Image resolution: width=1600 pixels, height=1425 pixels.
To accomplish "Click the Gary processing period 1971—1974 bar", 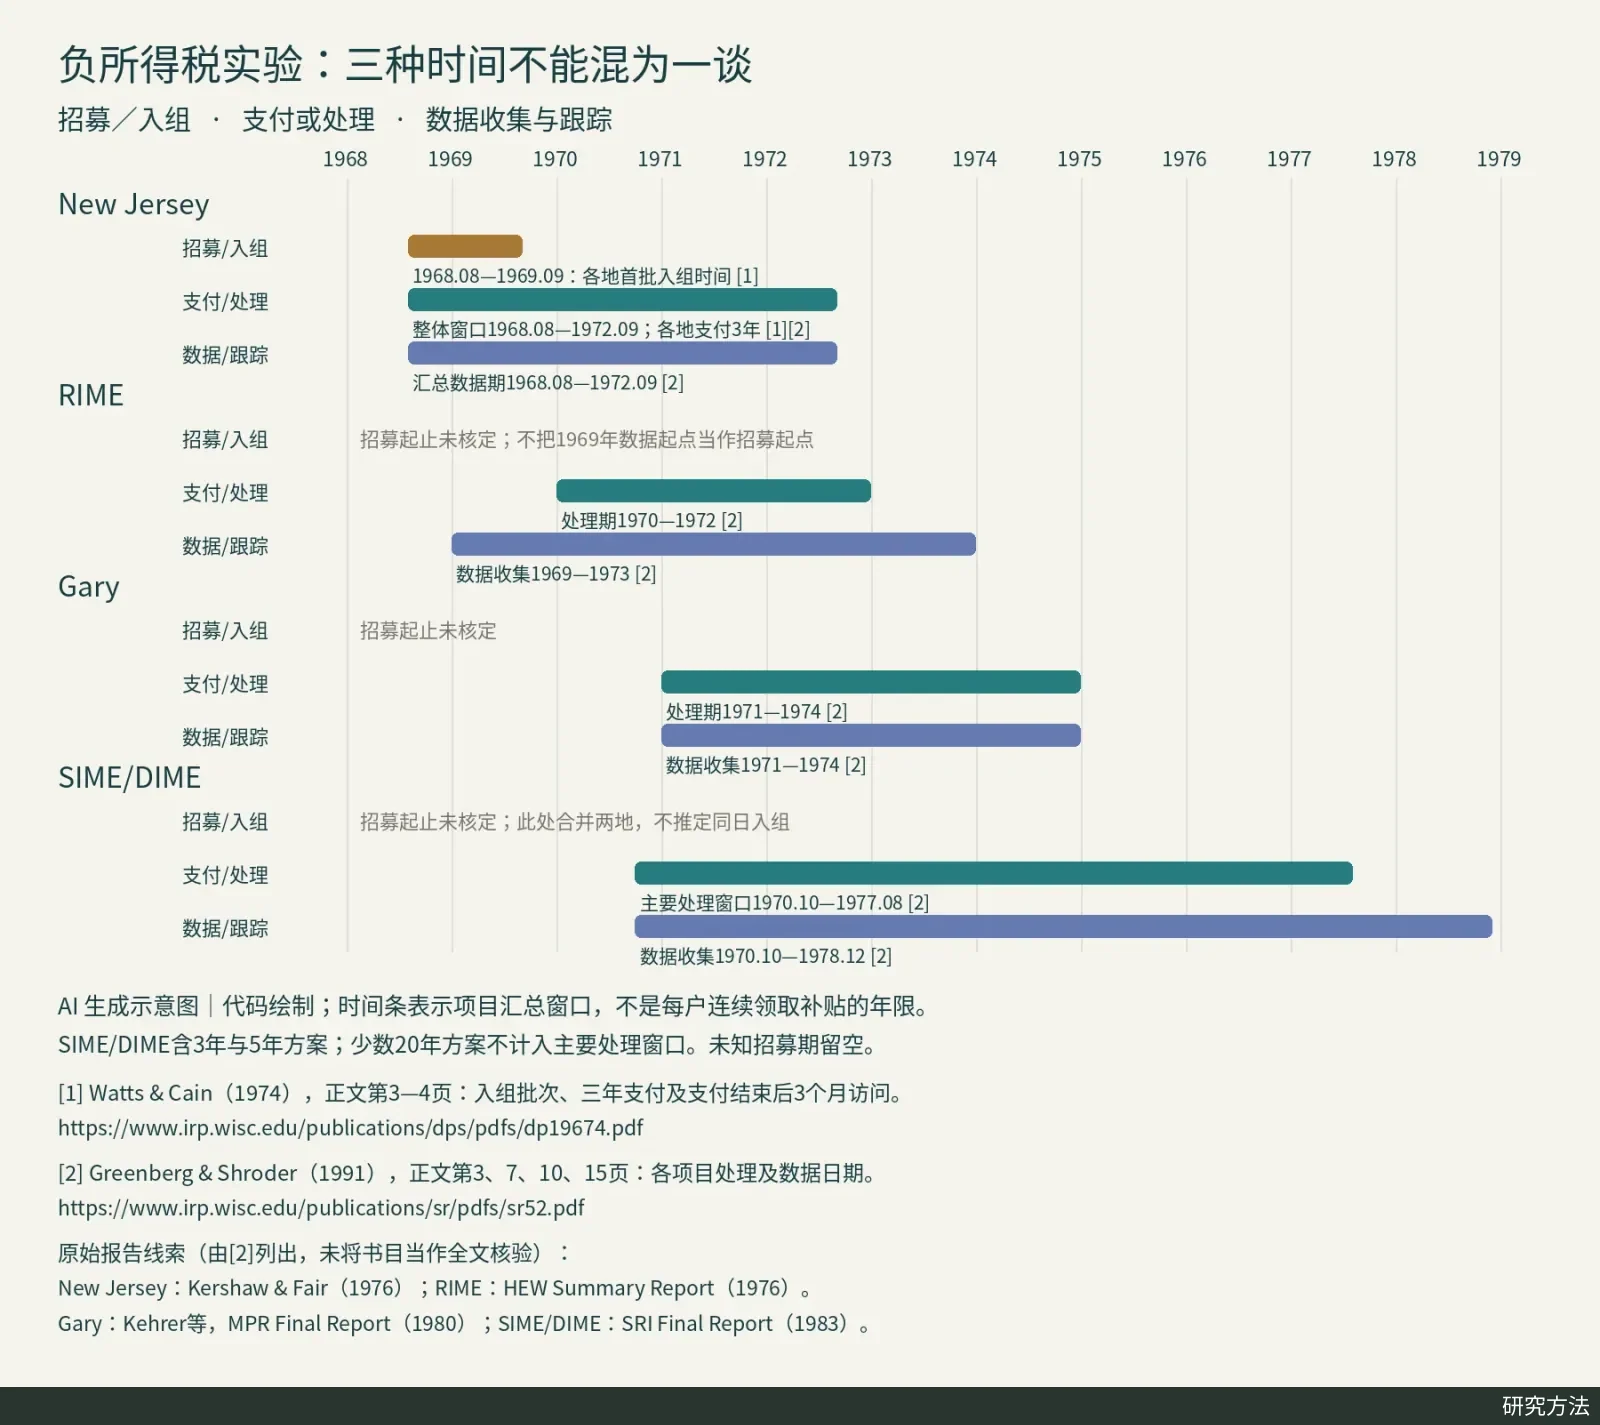I will (x=871, y=682).
